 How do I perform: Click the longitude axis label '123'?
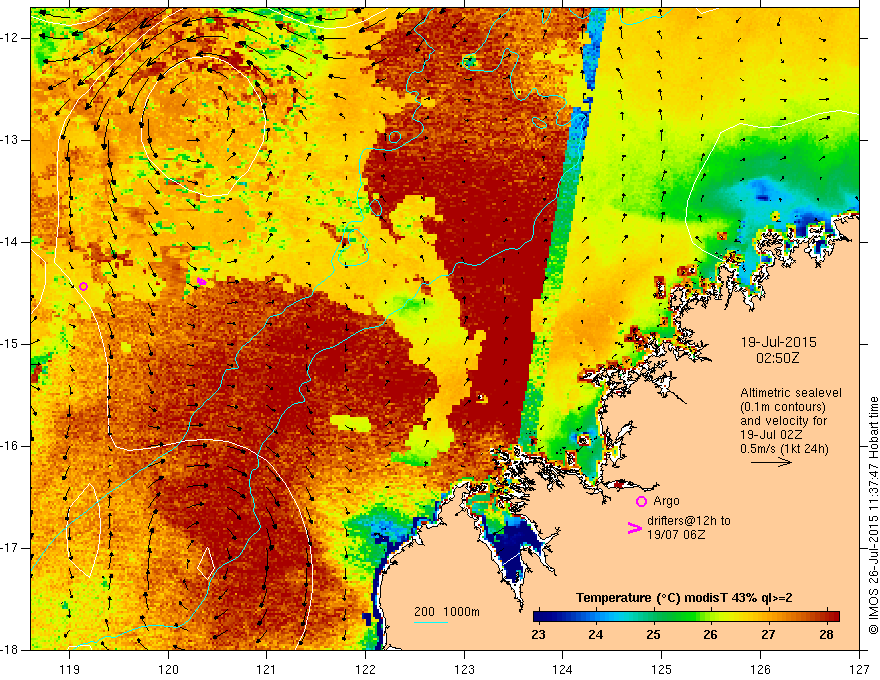pyautogui.click(x=464, y=669)
